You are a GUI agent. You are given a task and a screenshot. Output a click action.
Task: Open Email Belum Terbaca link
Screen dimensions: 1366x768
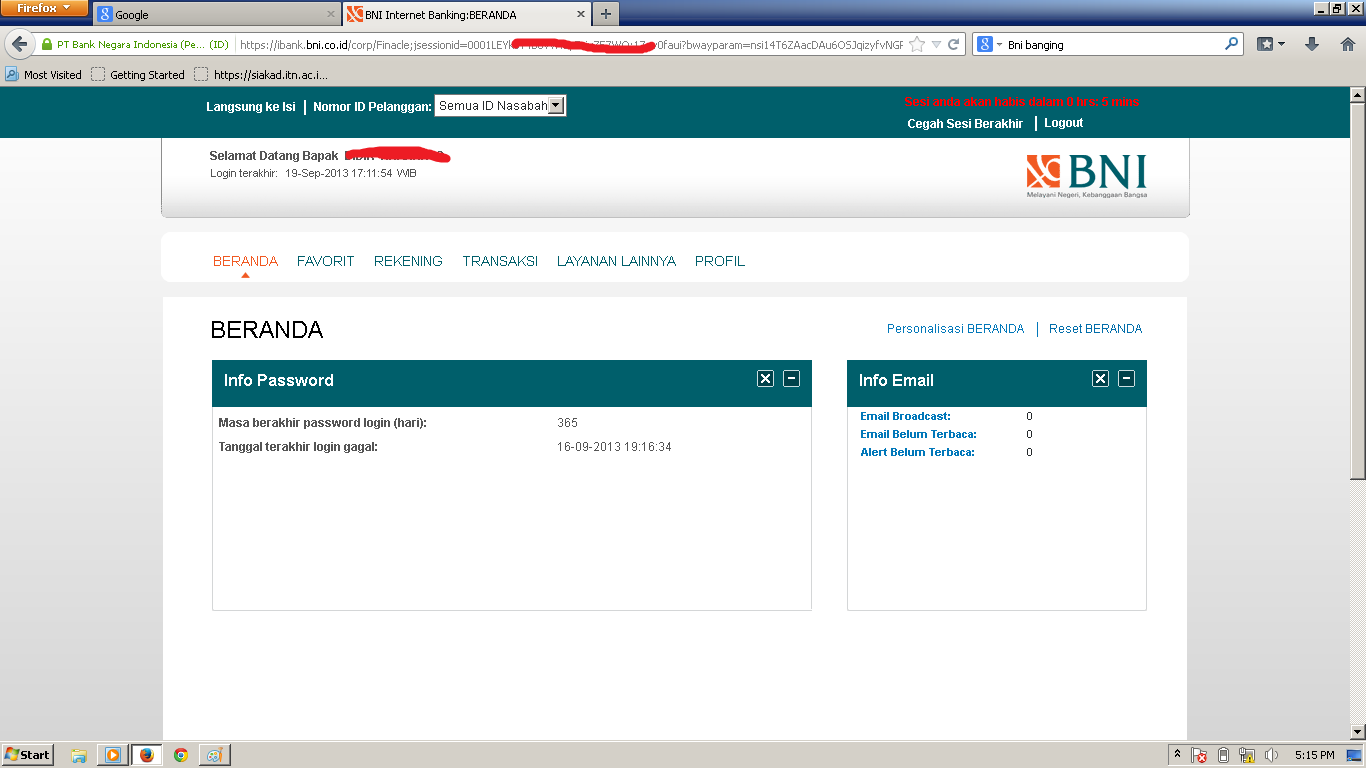tap(919, 434)
